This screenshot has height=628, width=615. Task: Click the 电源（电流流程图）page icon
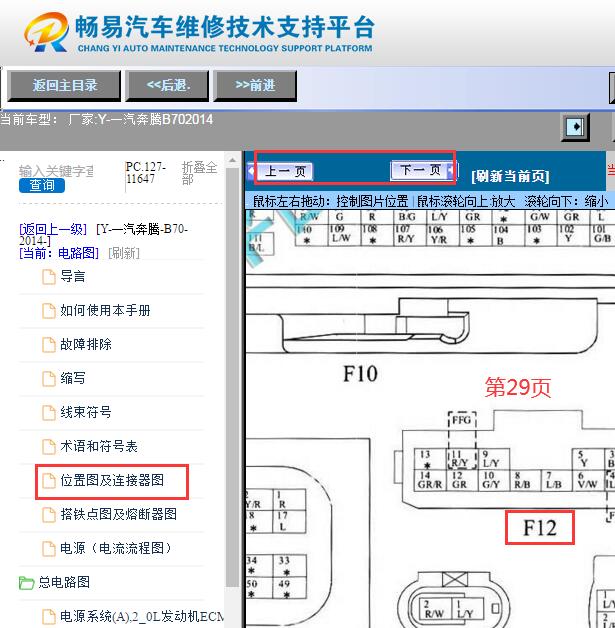pos(49,548)
